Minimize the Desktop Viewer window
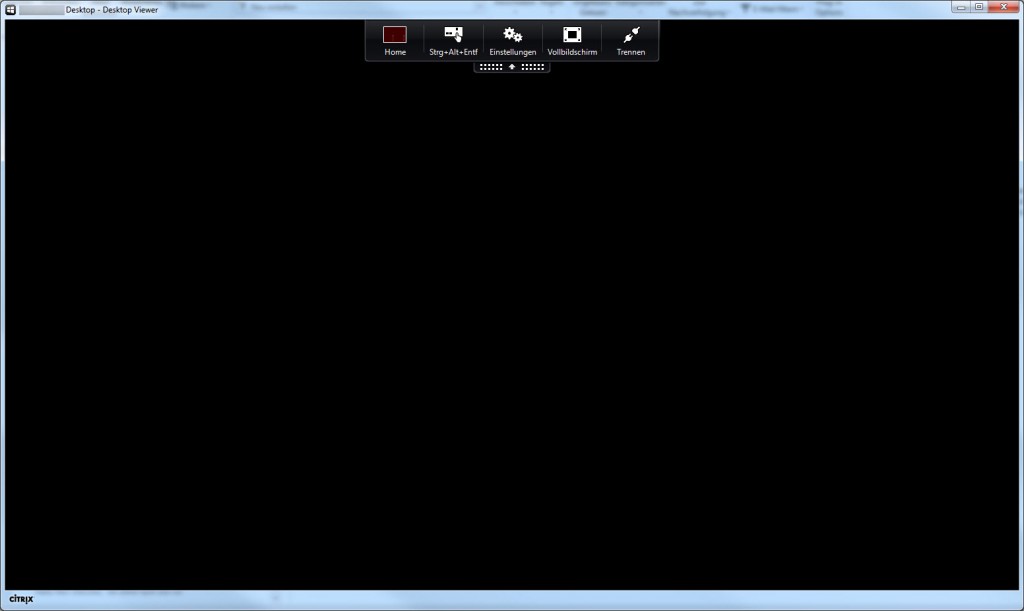This screenshot has width=1024, height=611. click(961, 7)
